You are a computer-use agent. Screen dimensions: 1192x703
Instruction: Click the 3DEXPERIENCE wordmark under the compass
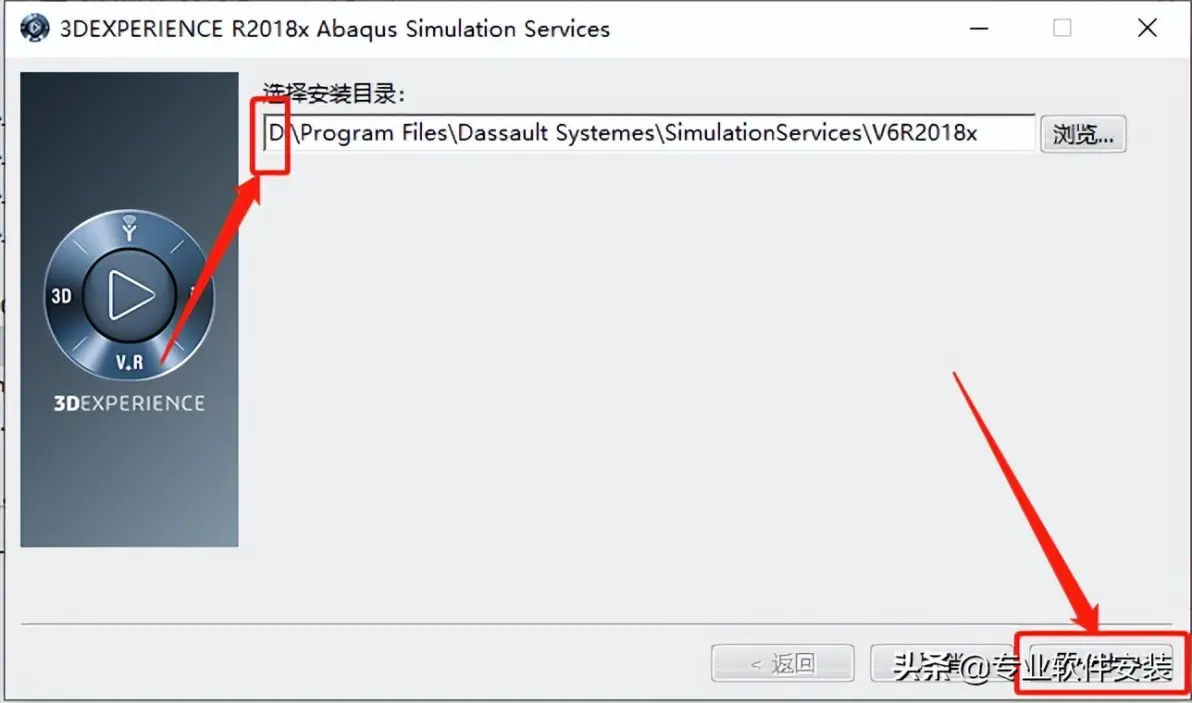point(129,403)
